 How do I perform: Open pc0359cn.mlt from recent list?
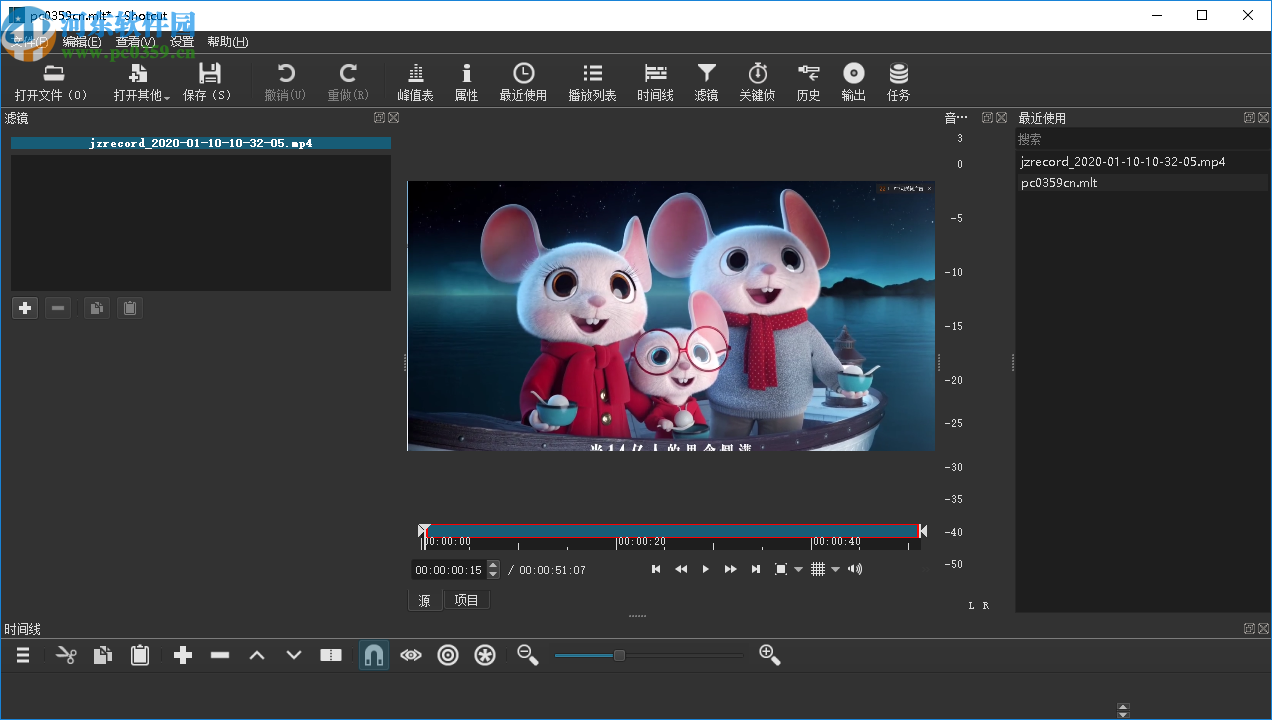[1059, 183]
